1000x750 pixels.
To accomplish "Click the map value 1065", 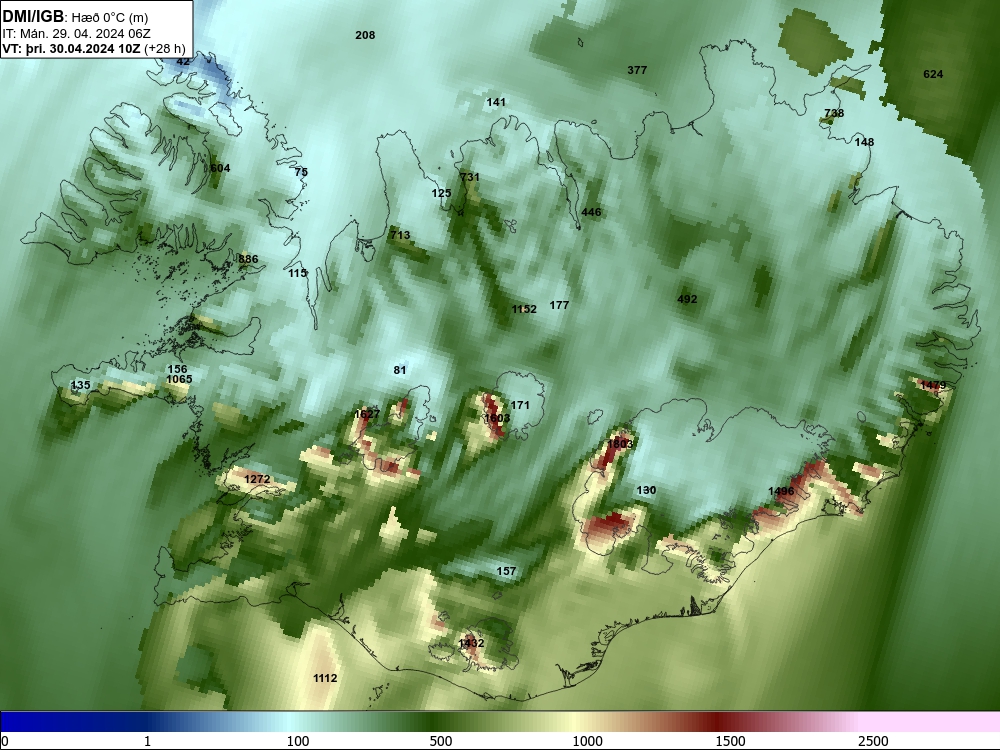I will [x=179, y=379].
